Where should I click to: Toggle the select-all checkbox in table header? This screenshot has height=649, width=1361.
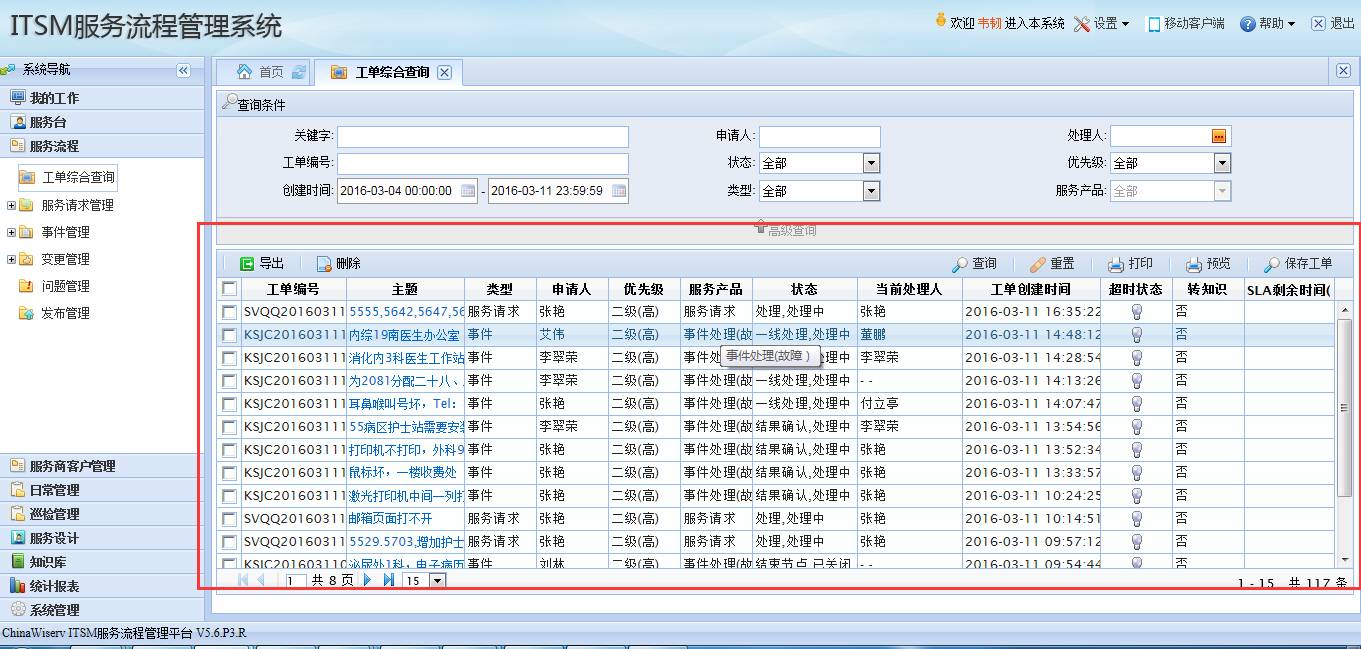pyautogui.click(x=229, y=289)
